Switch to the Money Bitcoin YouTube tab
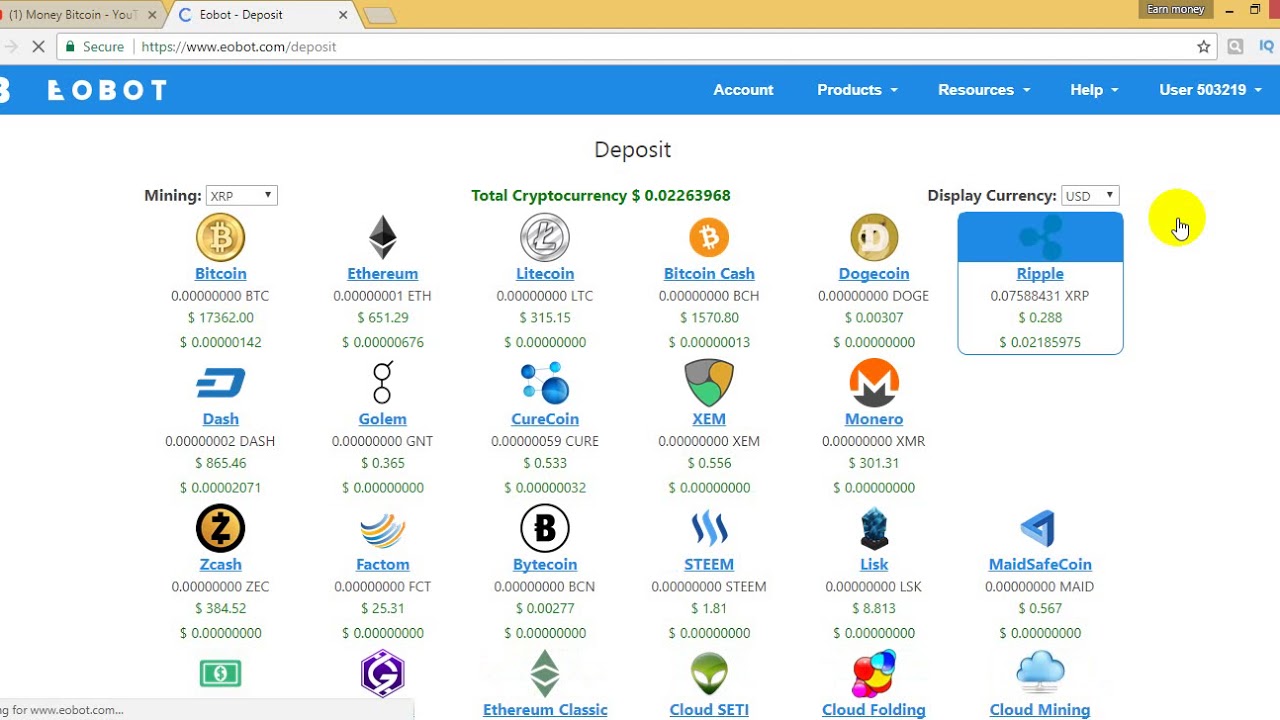1280x720 pixels. pos(78,15)
